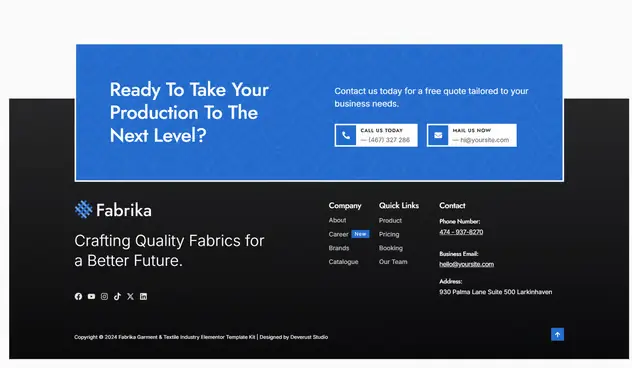Click the hello@yoursite.com email link
This screenshot has height=368, width=632.
tap(466, 264)
